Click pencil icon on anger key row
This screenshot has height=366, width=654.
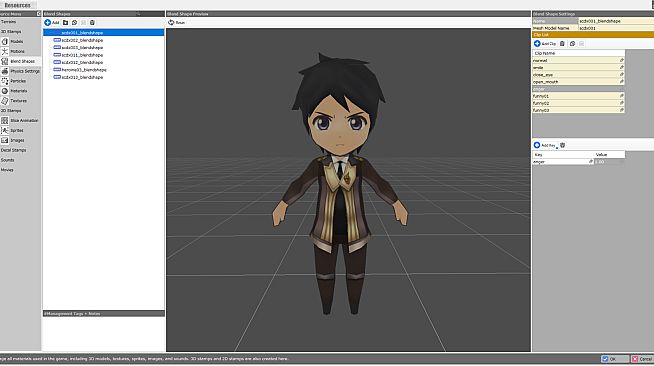[x=591, y=162]
